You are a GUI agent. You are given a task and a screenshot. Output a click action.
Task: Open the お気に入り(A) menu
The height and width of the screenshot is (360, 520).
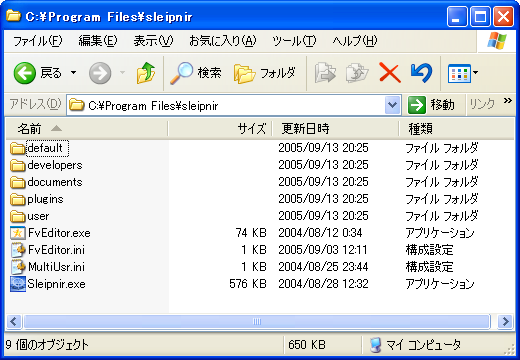223,41
